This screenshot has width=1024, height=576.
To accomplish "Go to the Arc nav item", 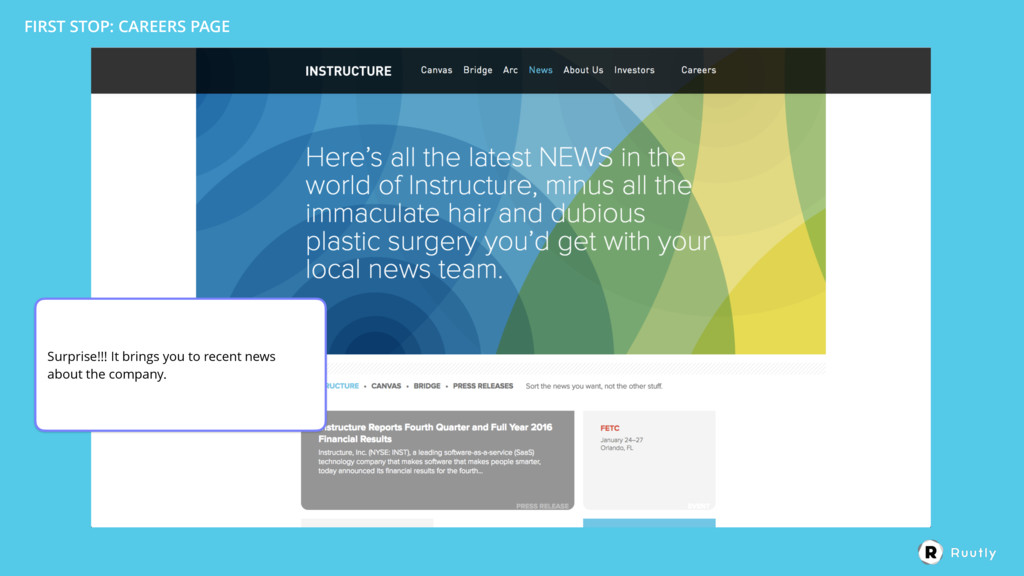I will click(x=510, y=70).
